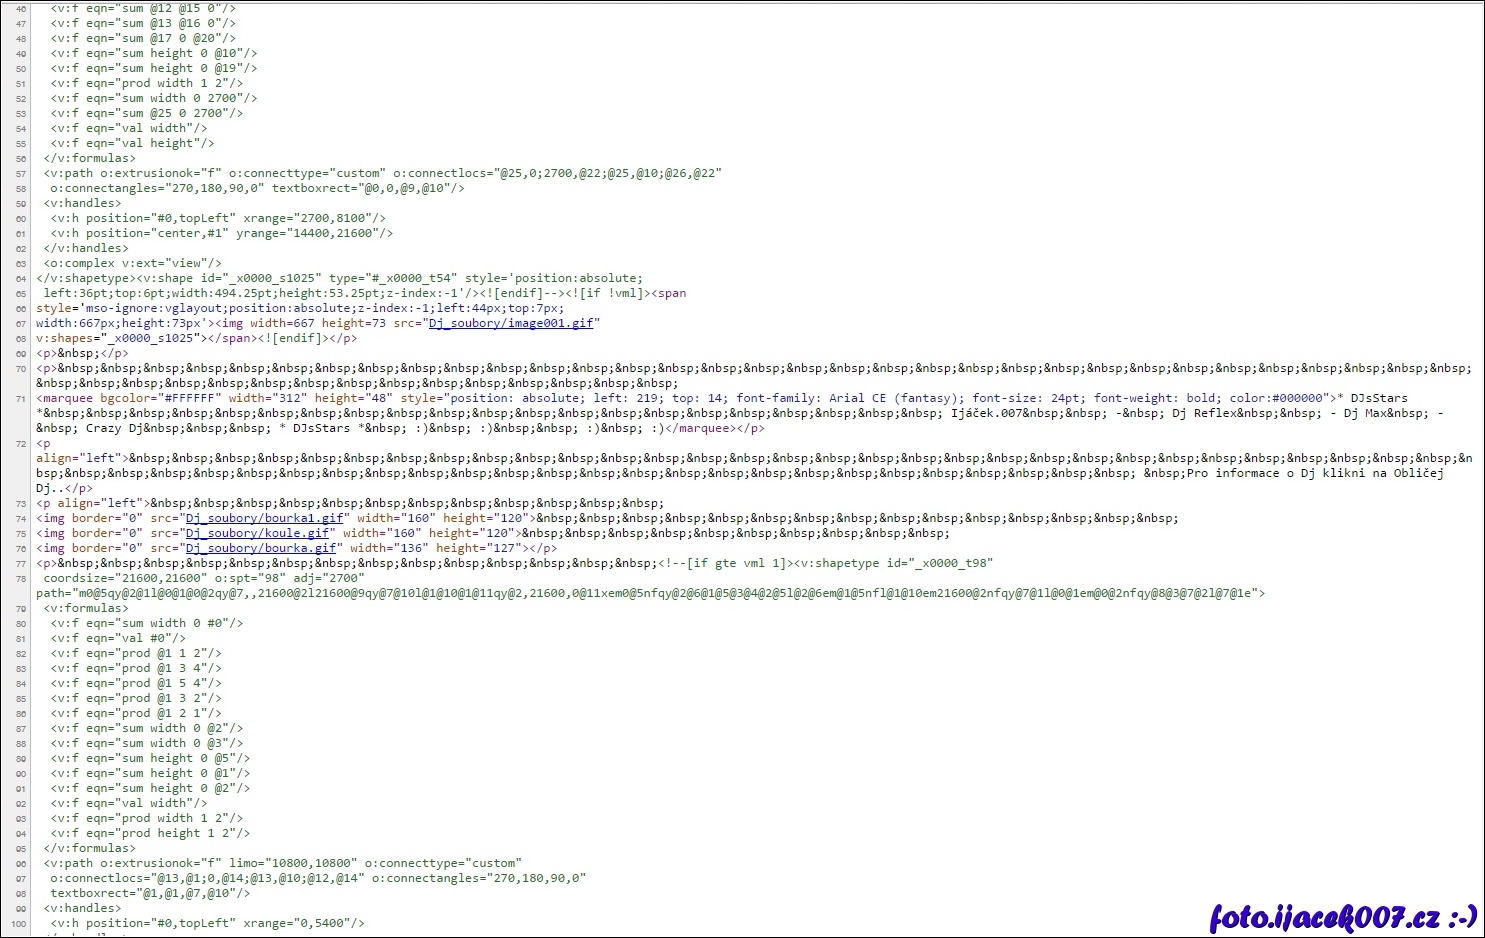
Task: Click line number 79 in the gutter
Action: [x=20, y=608]
